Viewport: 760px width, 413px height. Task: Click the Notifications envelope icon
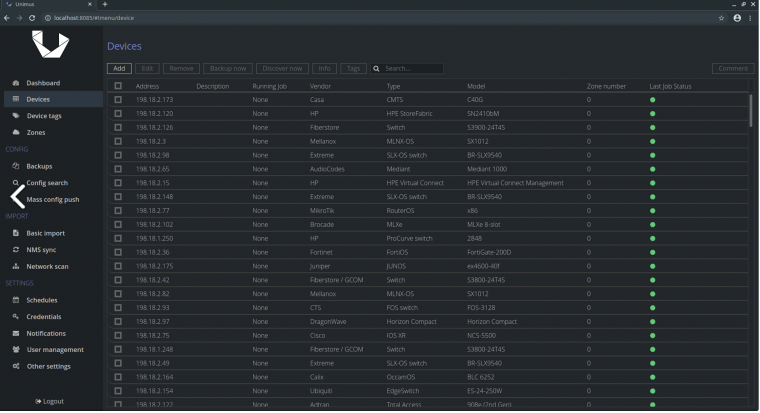(x=16, y=334)
